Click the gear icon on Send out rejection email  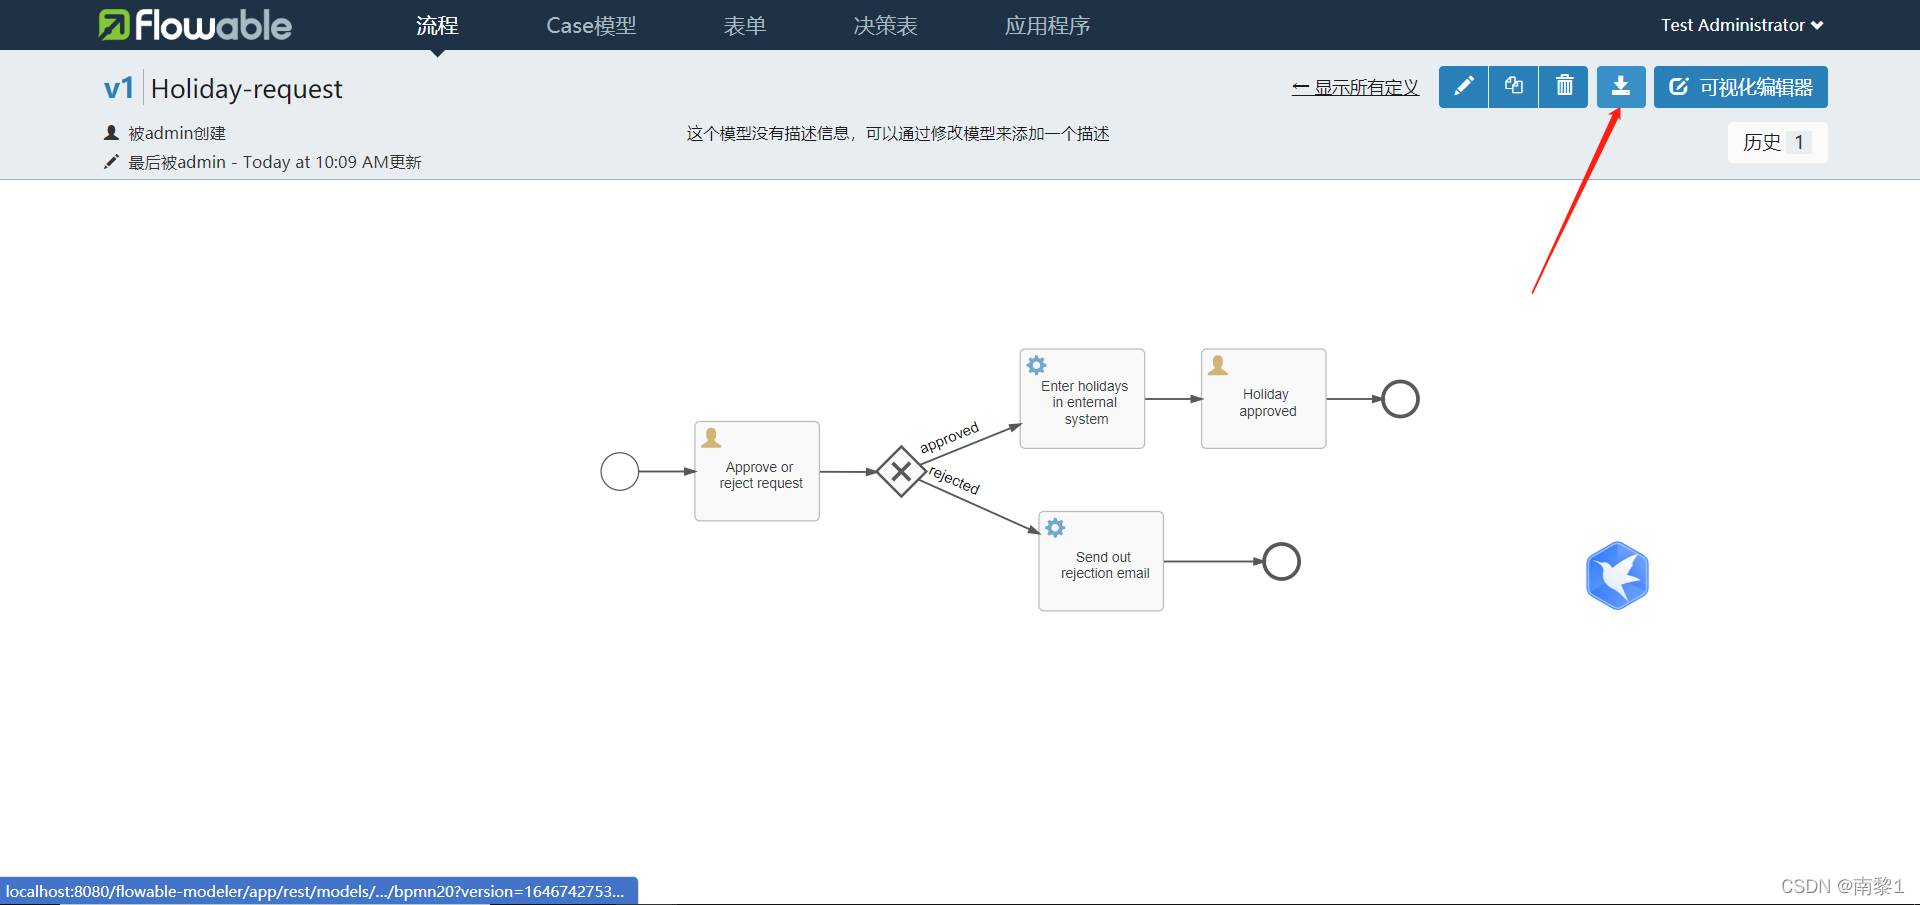(x=1055, y=527)
